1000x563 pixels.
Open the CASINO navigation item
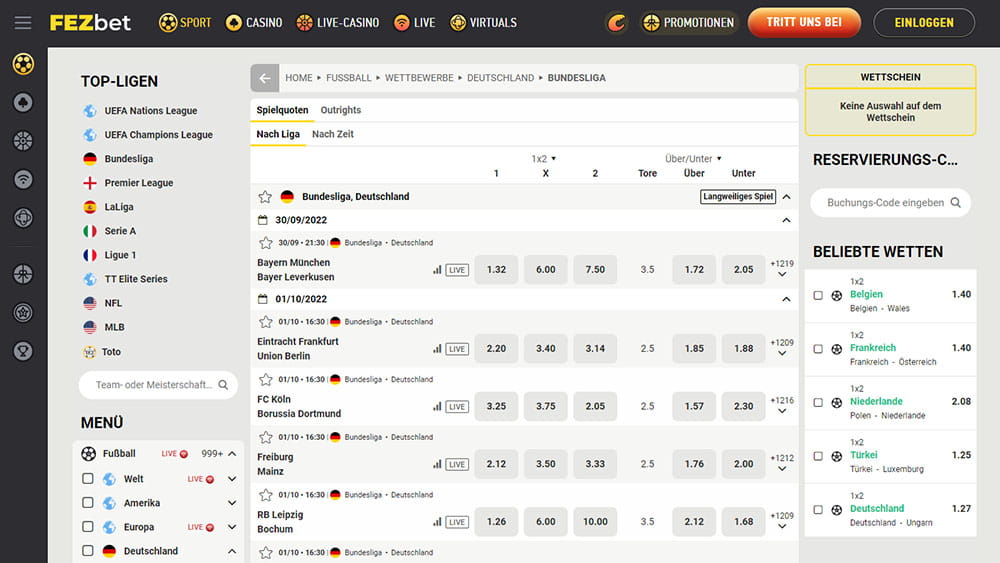(x=254, y=23)
